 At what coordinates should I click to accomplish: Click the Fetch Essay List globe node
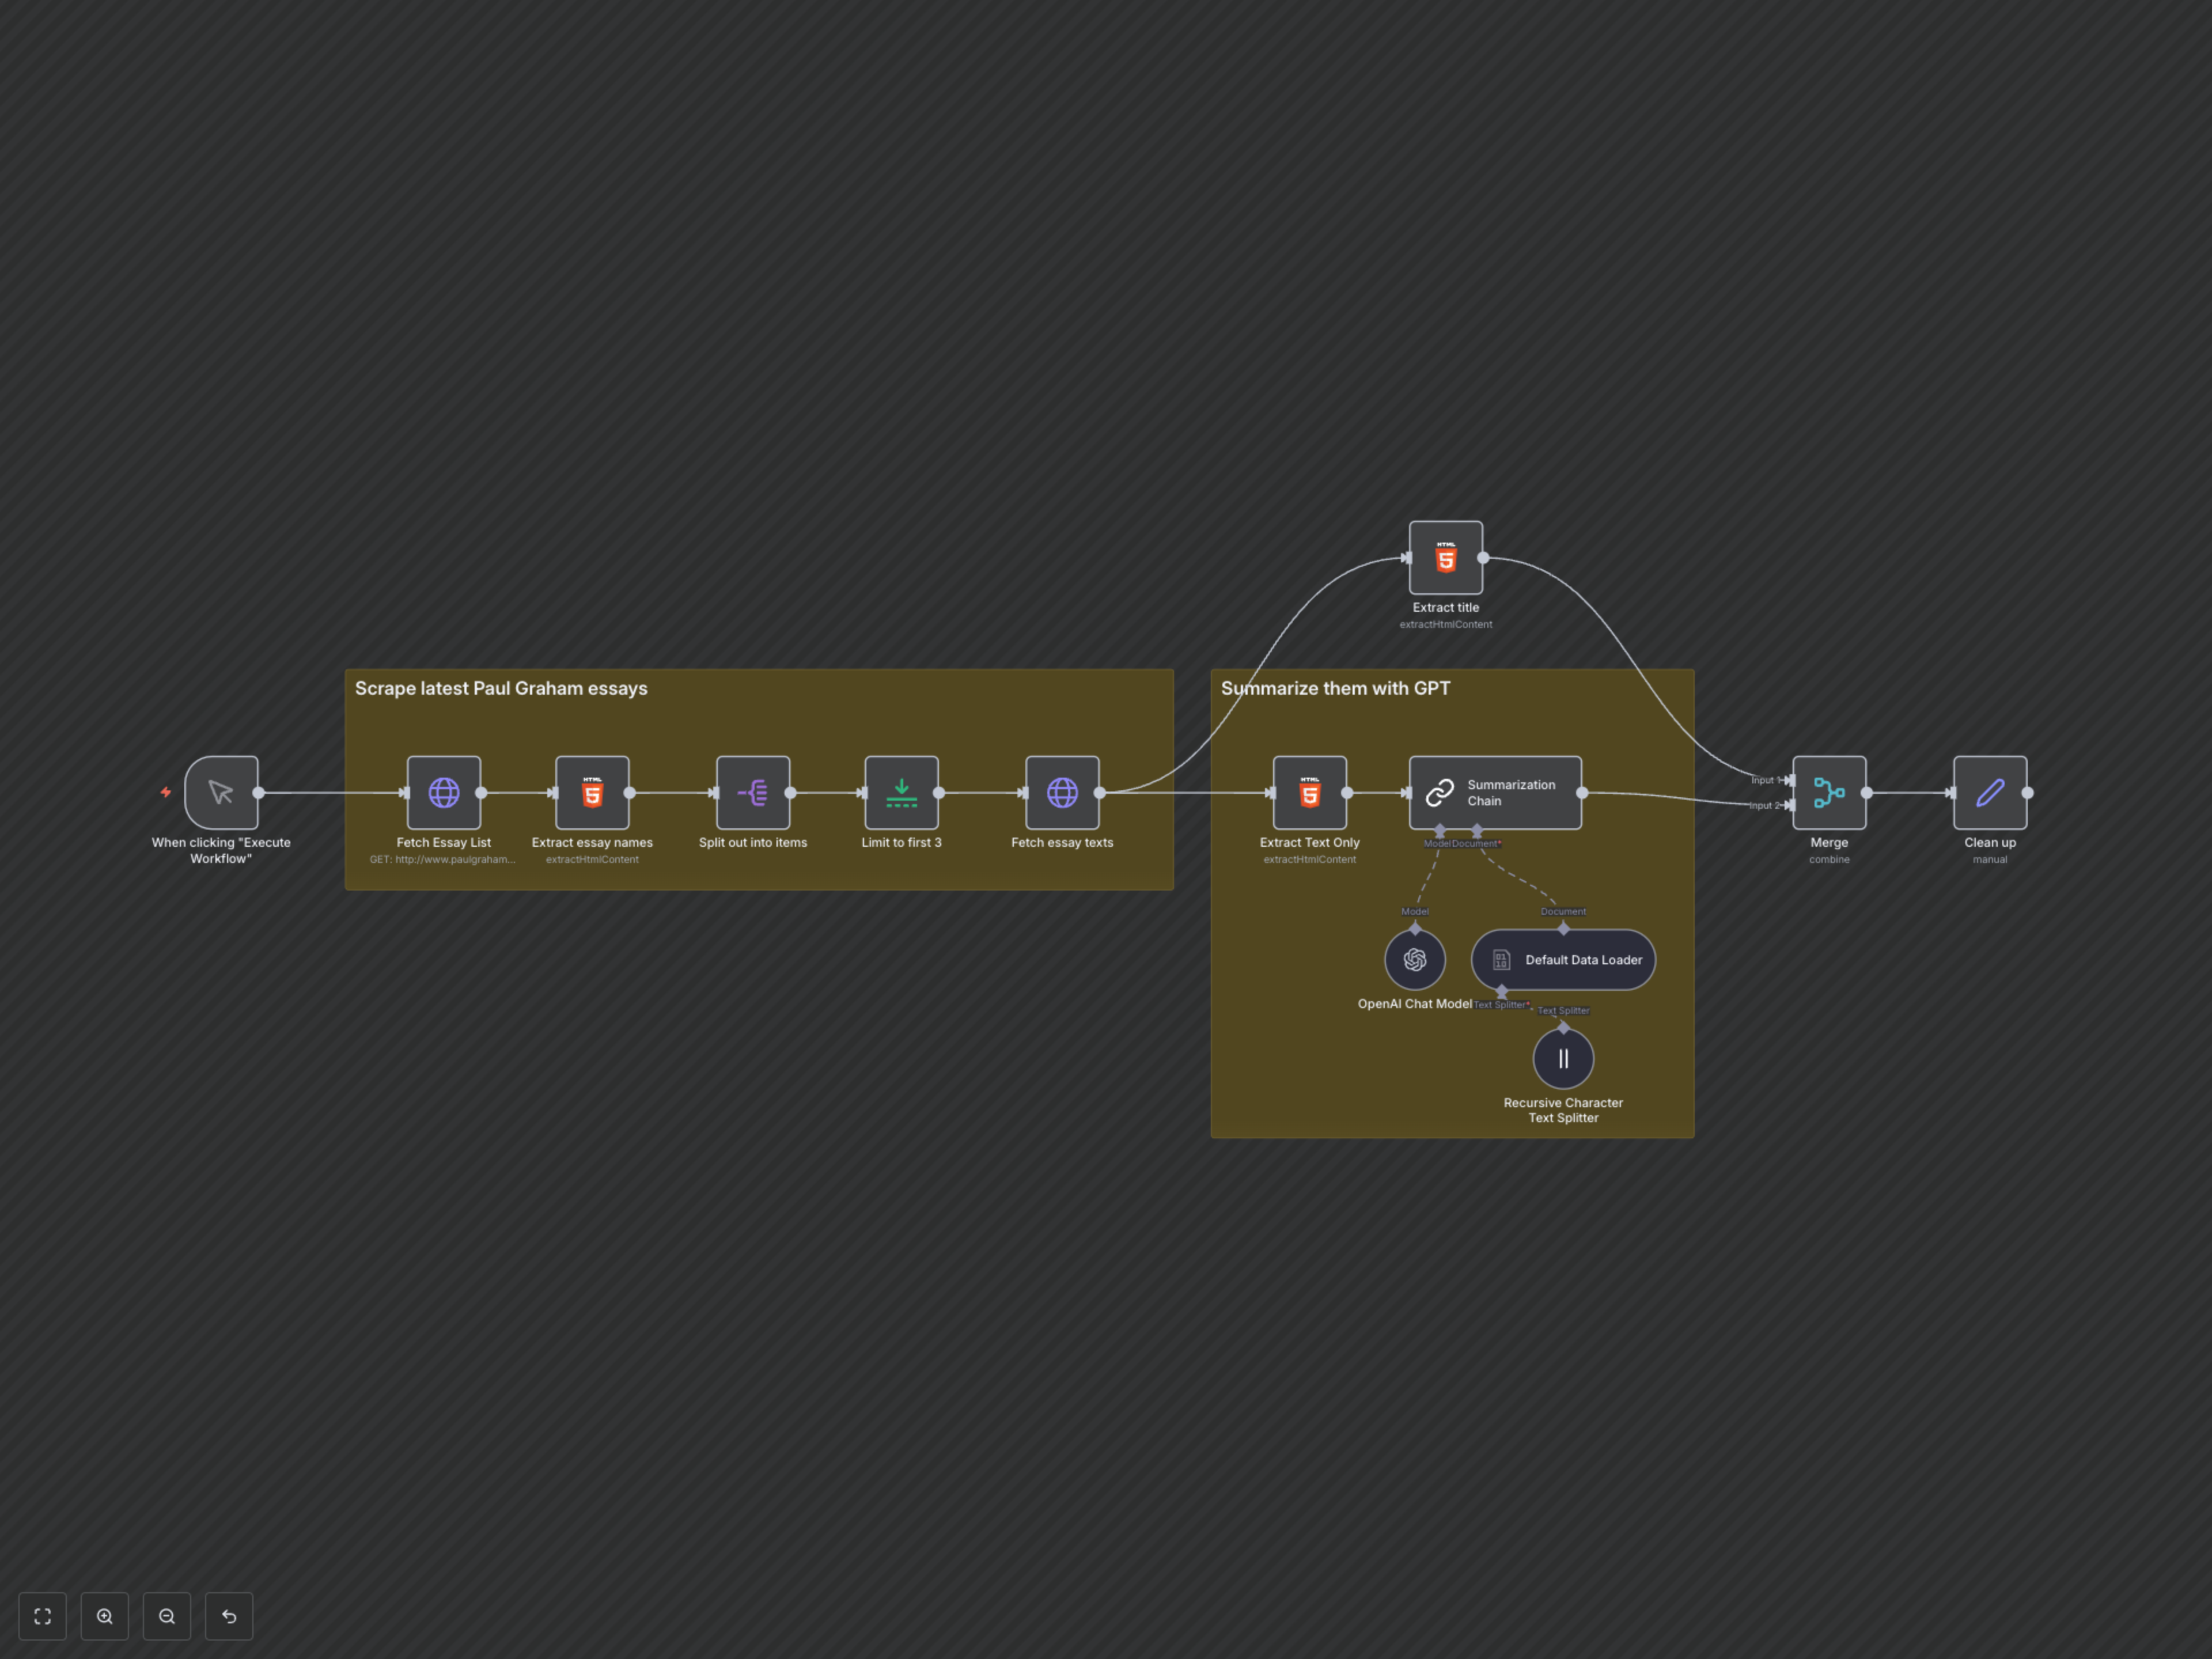click(x=443, y=792)
